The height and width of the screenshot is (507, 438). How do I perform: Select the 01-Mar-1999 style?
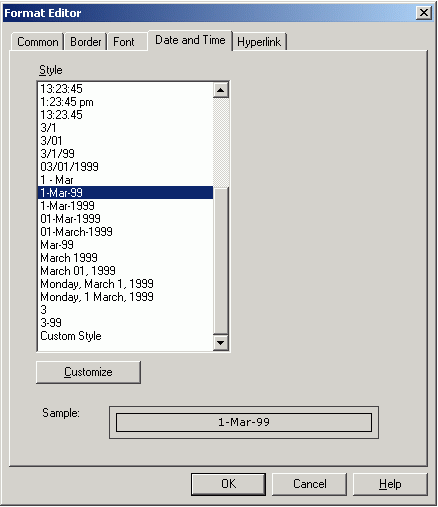[x=125, y=219]
